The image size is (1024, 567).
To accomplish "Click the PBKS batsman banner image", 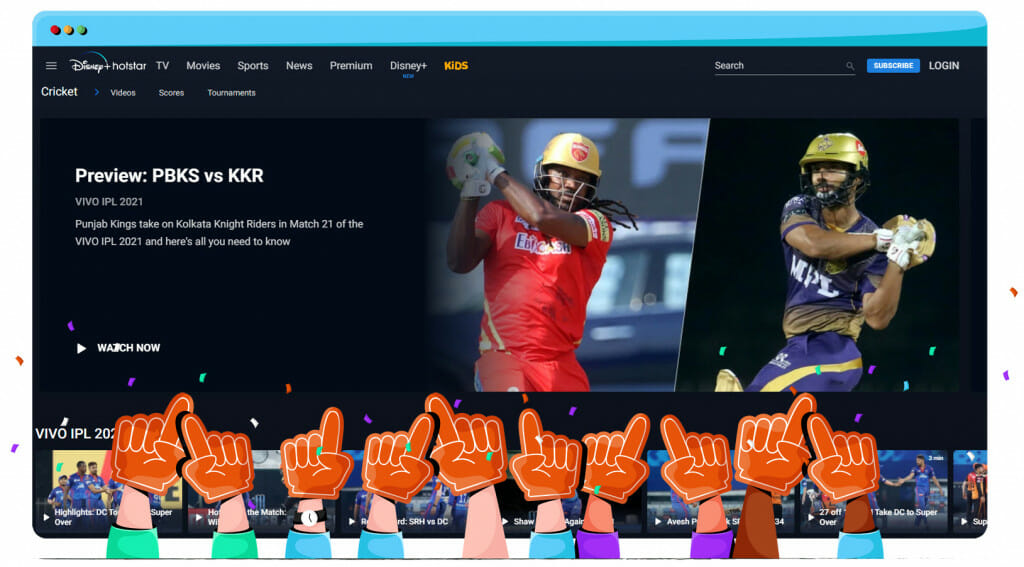I will [562, 255].
